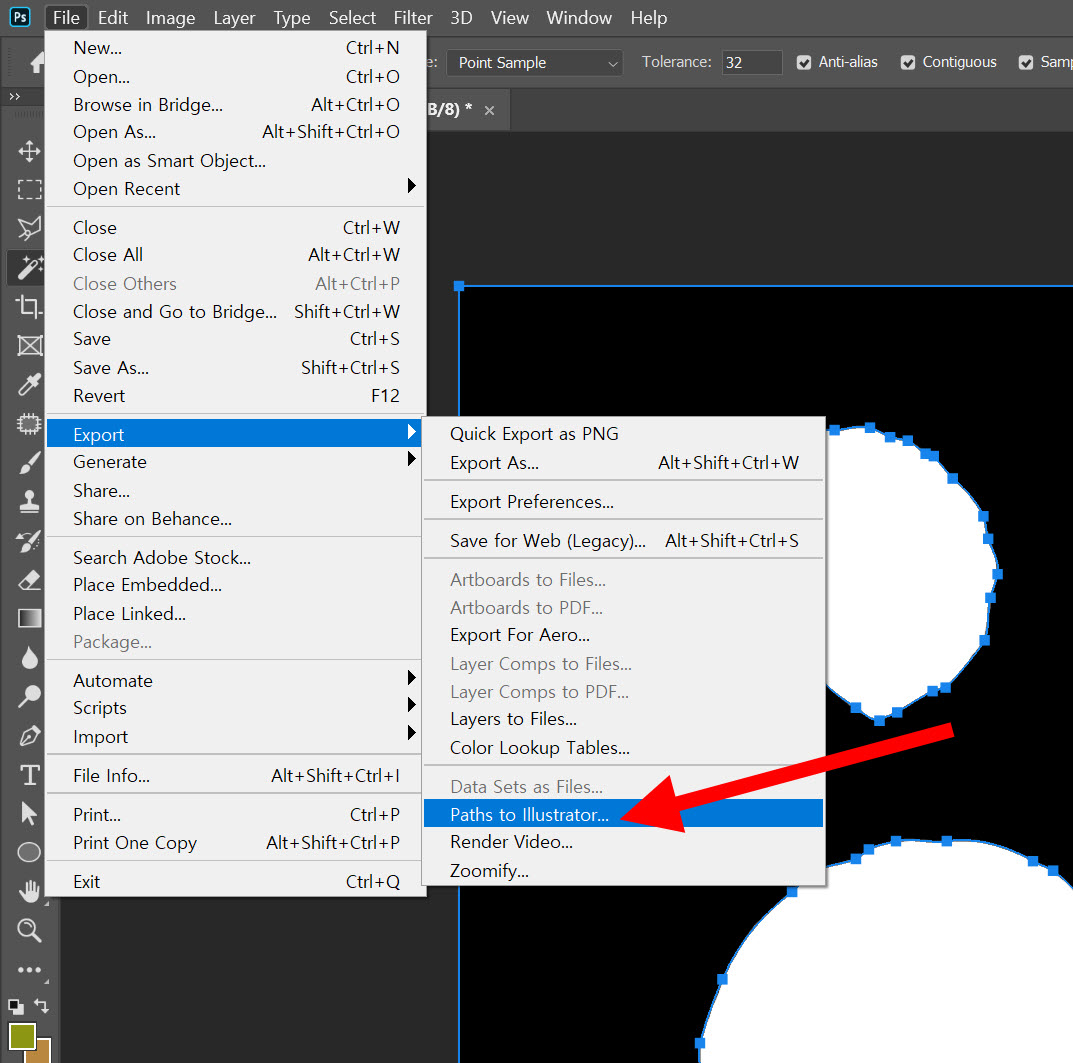
Task: Choose Paths to Illustrator export option
Action: 623,814
